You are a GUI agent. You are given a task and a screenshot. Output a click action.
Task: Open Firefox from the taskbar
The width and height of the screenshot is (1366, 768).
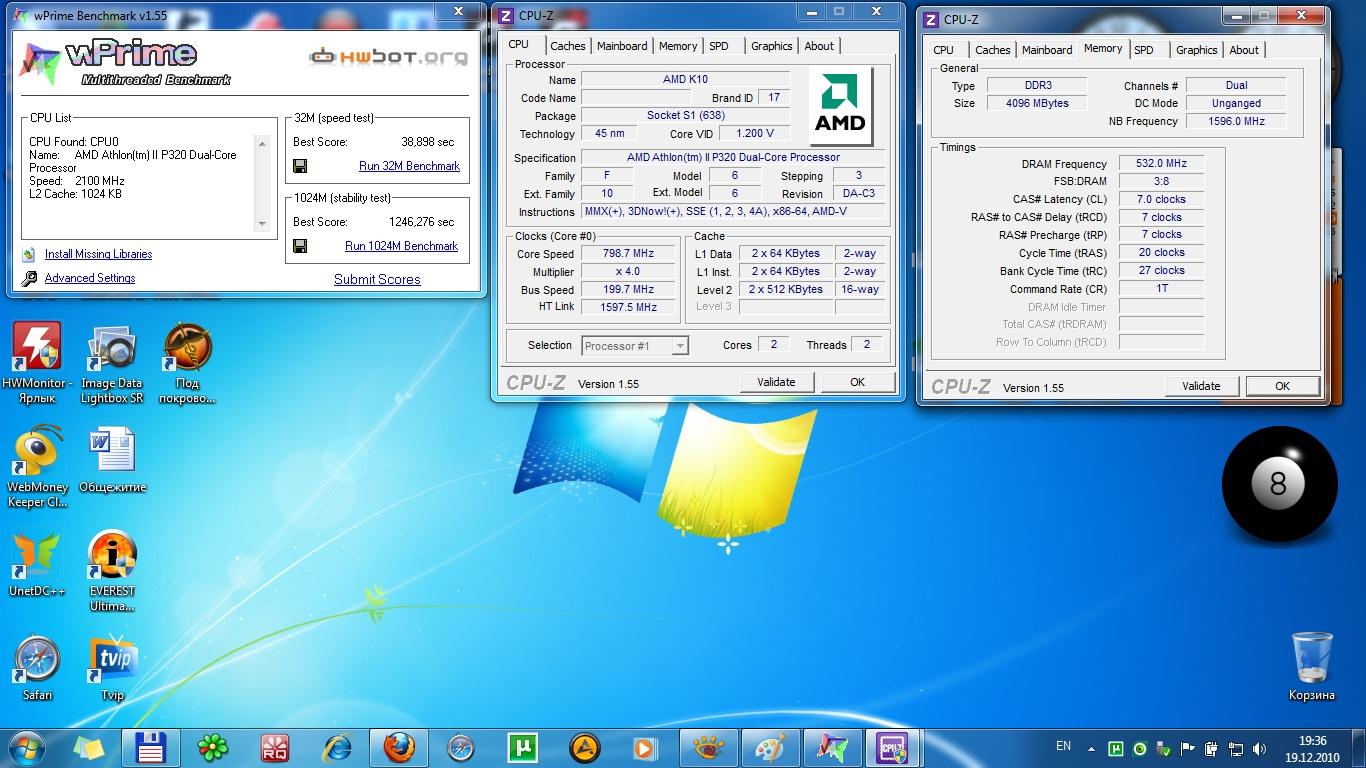coord(398,747)
